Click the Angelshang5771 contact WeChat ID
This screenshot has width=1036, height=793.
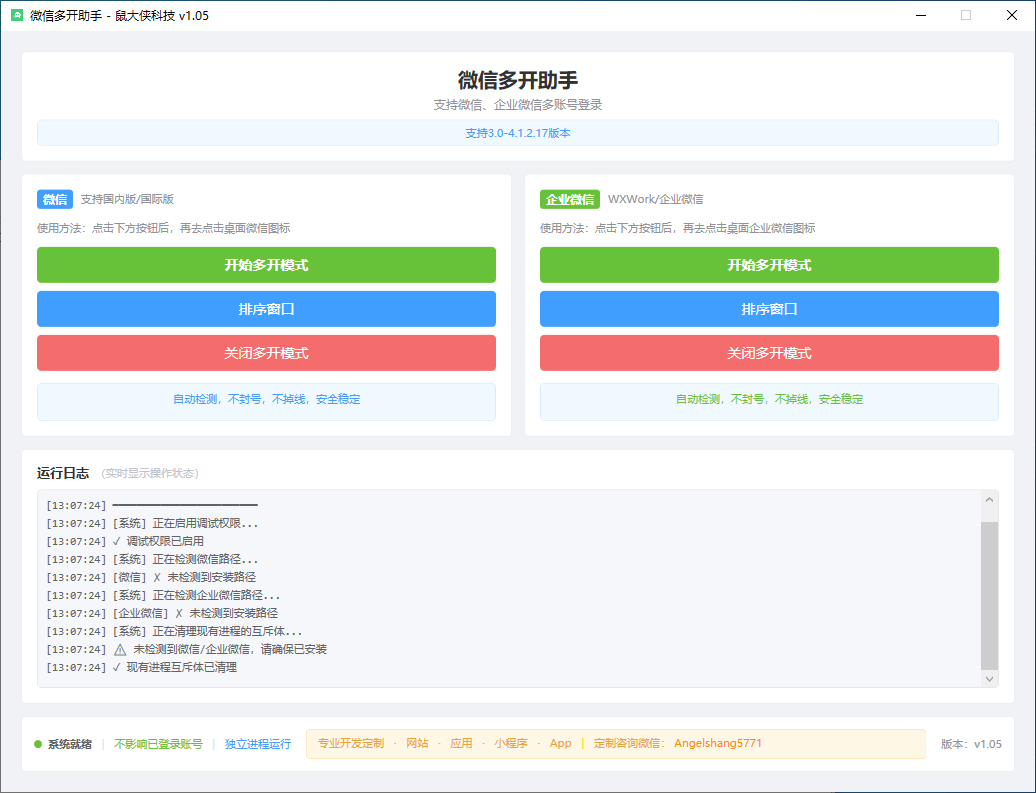[718, 744]
